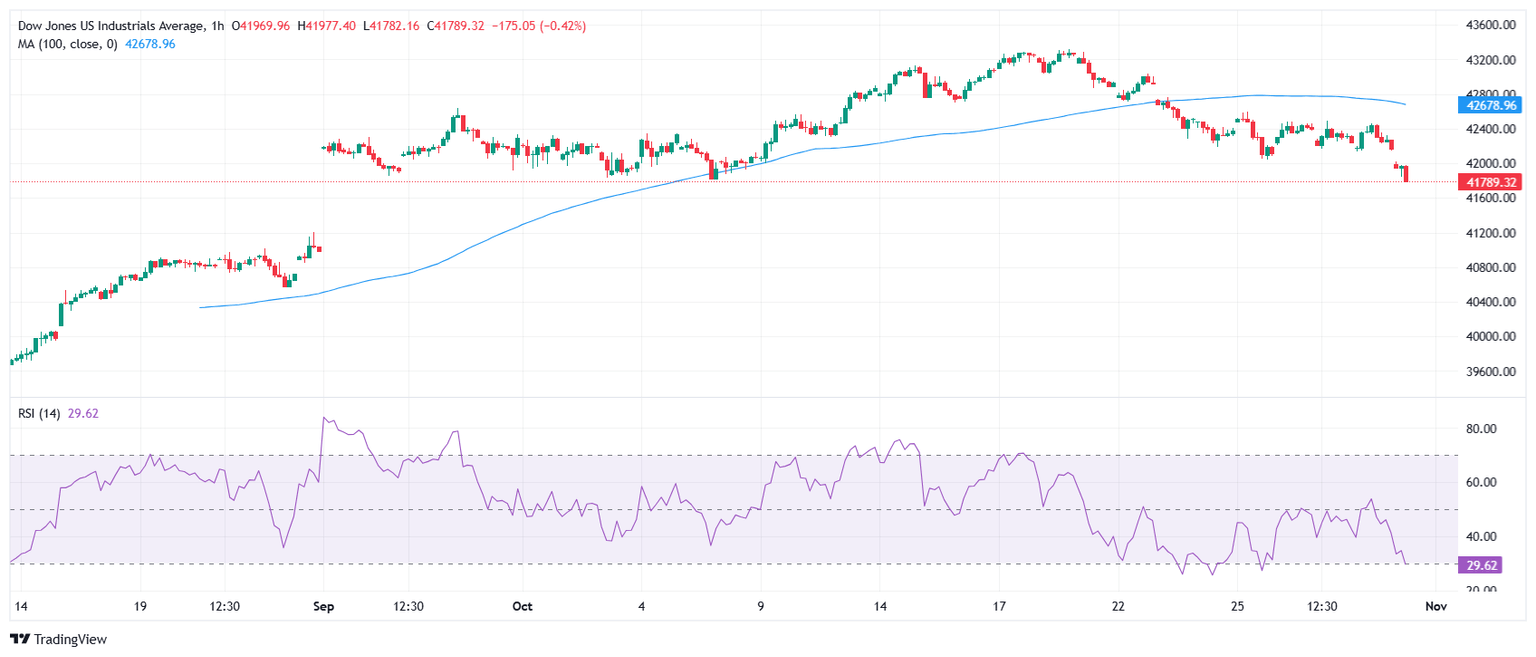Click the RSI 40.00 axis label
Screen dimensions: 1536x657
1483,536
